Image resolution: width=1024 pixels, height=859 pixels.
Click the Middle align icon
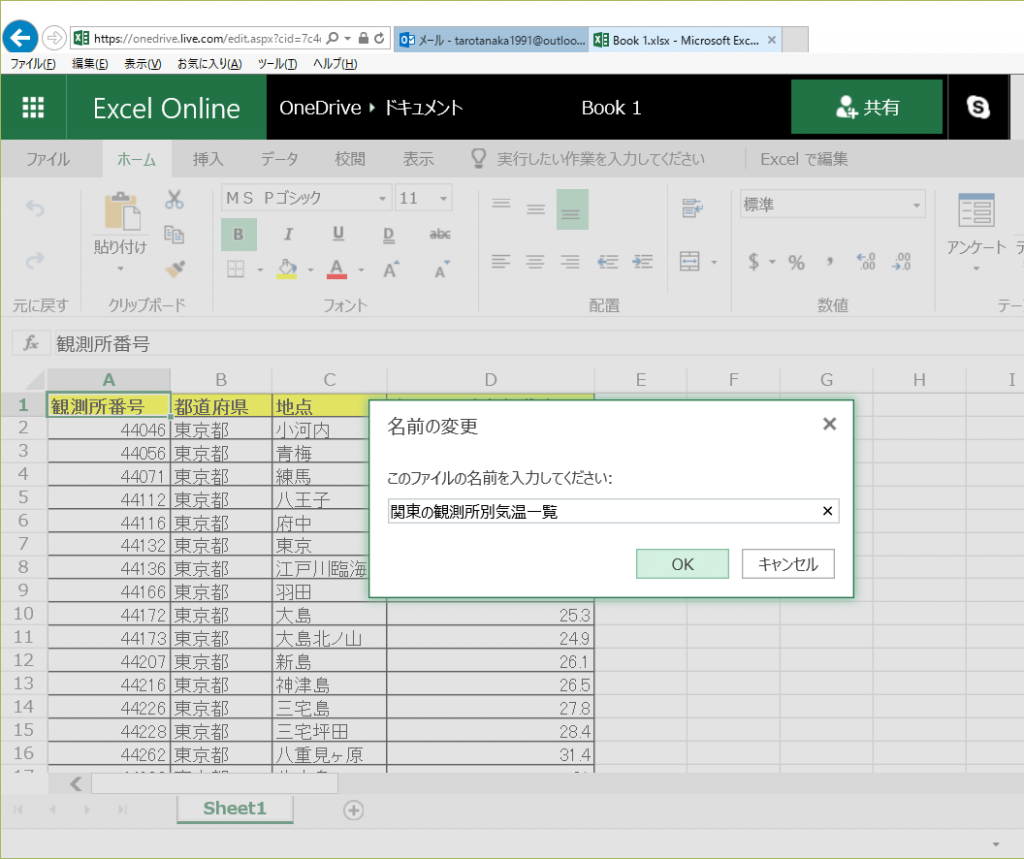[x=536, y=209]
